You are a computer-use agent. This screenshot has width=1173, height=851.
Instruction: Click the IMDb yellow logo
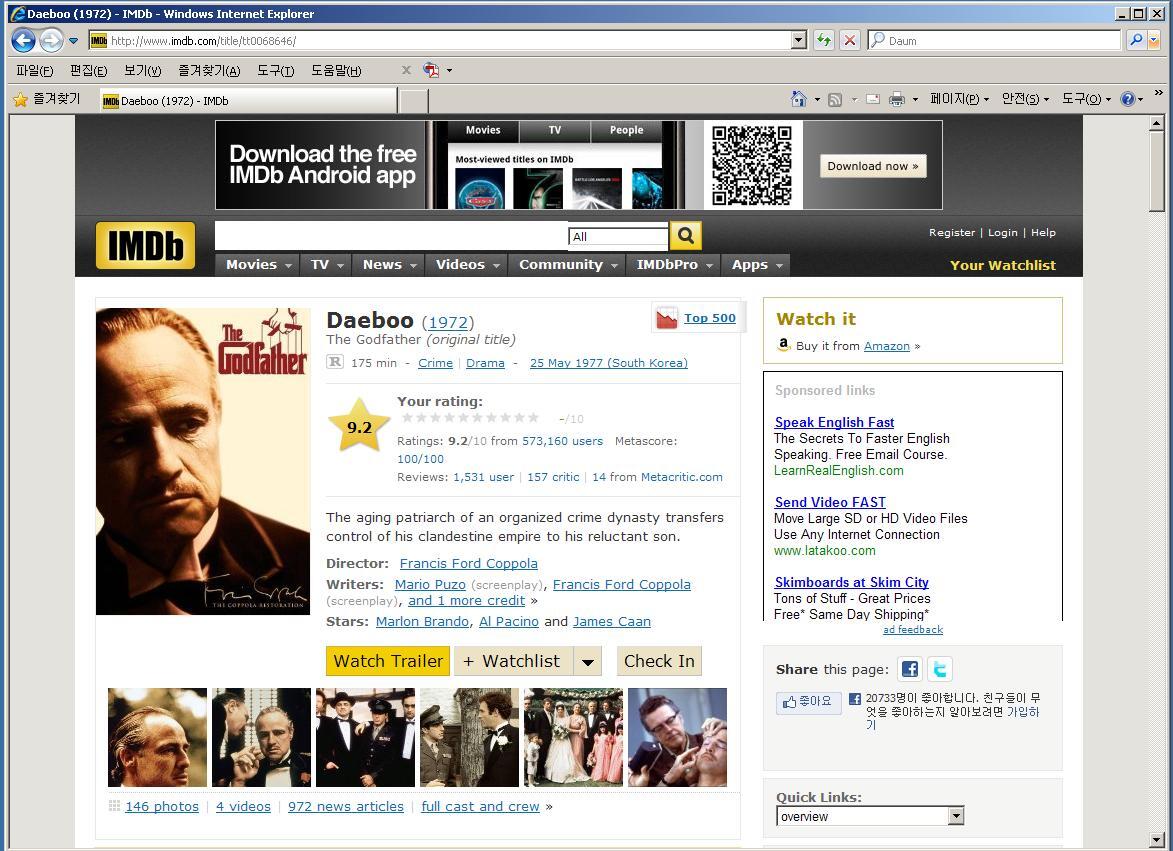pyautogui.click(x=145, y=245)
